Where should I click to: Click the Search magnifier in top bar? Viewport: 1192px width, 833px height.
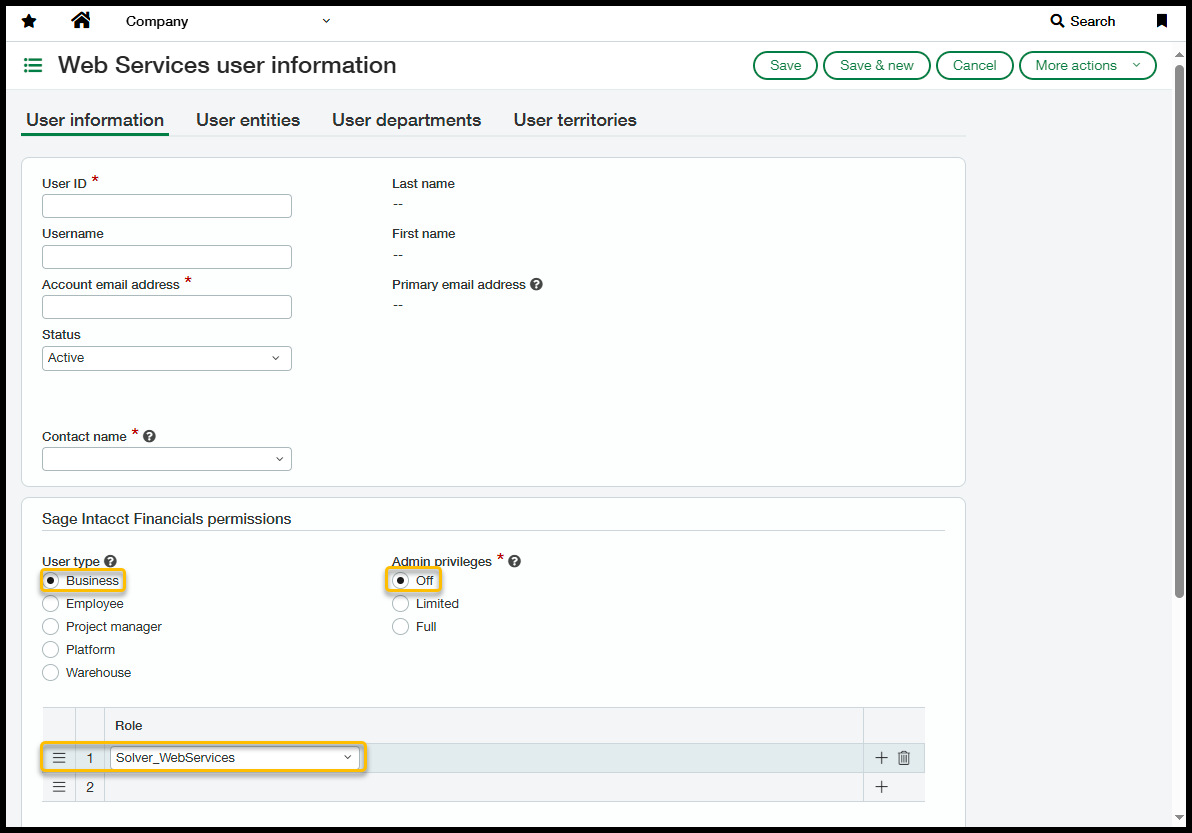1057,21
